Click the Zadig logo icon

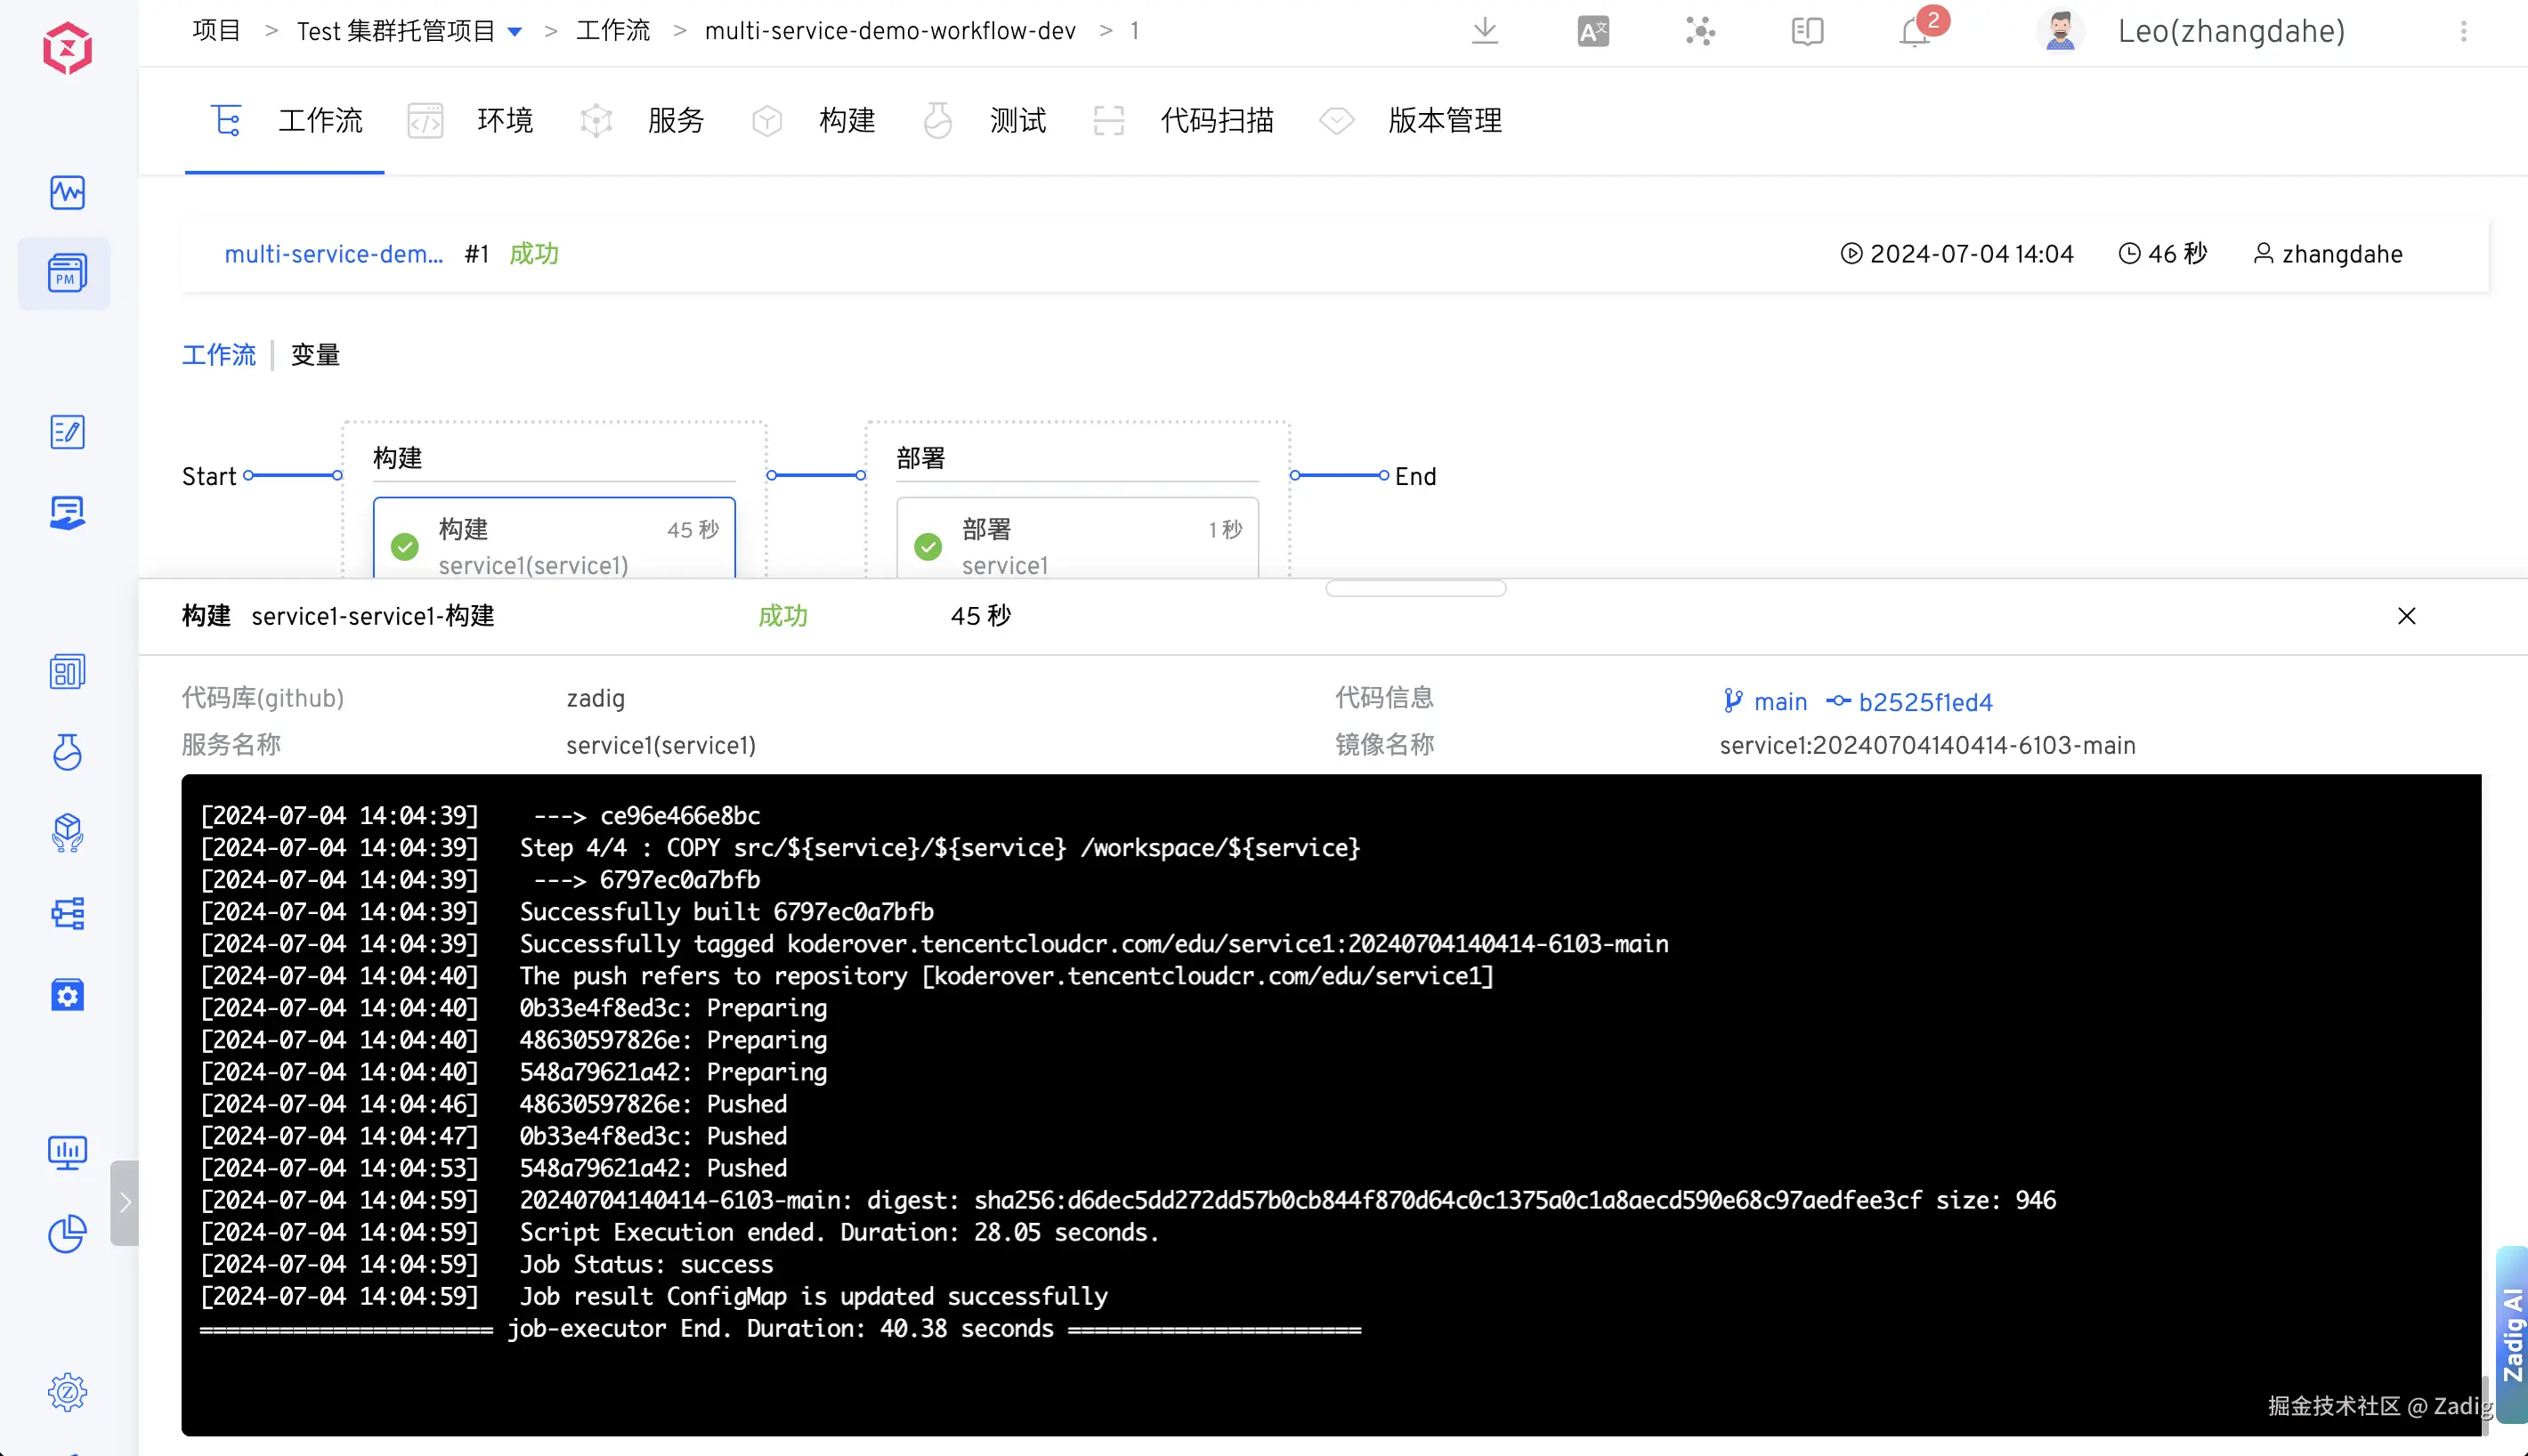click(x=67, y=47)
